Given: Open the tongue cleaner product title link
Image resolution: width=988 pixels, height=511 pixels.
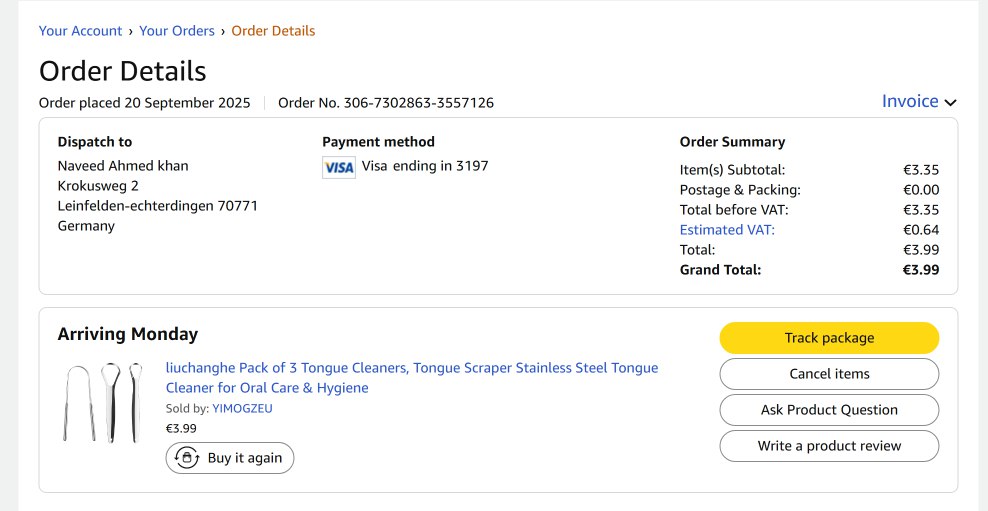Looking at the screenshot, I should [x=411, y=377].
